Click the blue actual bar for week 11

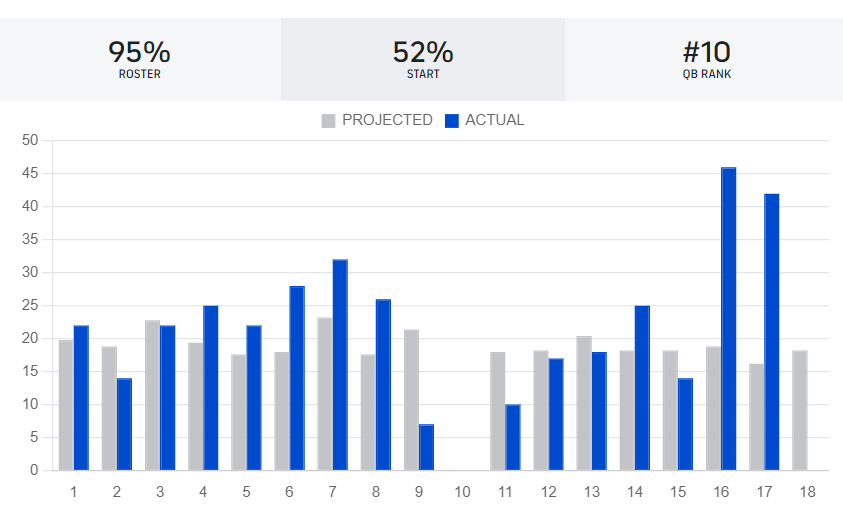pyautogui.click(x=513, y=437)
